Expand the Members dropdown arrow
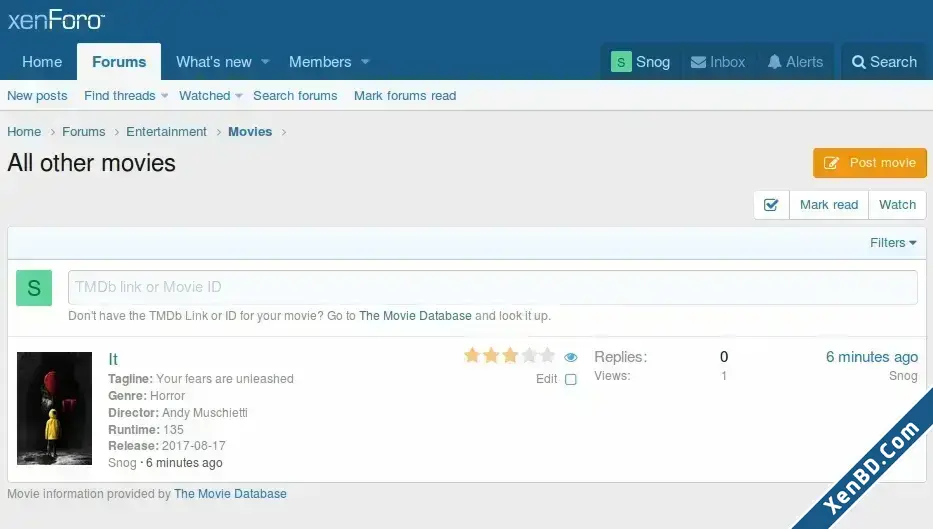Screen dimensions: 933x529 click(x=365, y=62)
